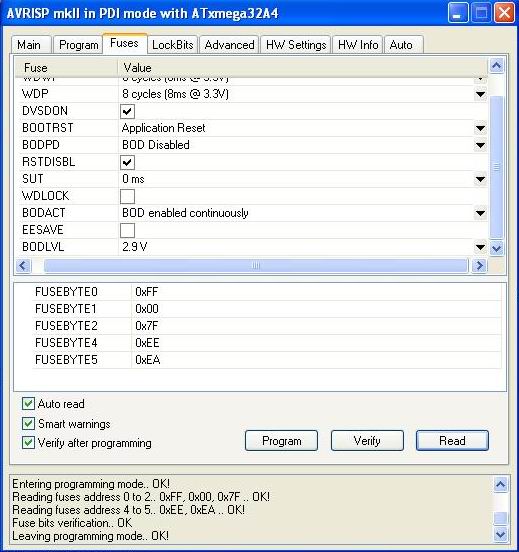Viewport: 519px width, 552px height.
Task: Open the WDP value dropdown
Action: [x=480, y=94]
